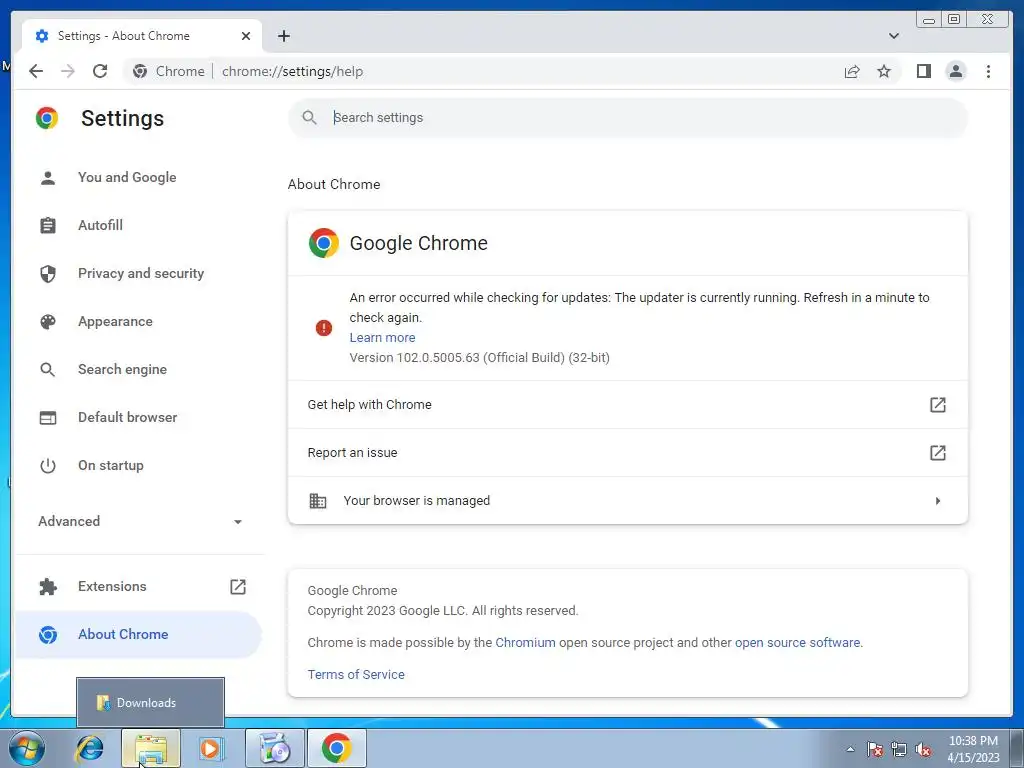Close the Settings - About Chrome tab
Screen dimensions: 1024x768
point(246,36)
